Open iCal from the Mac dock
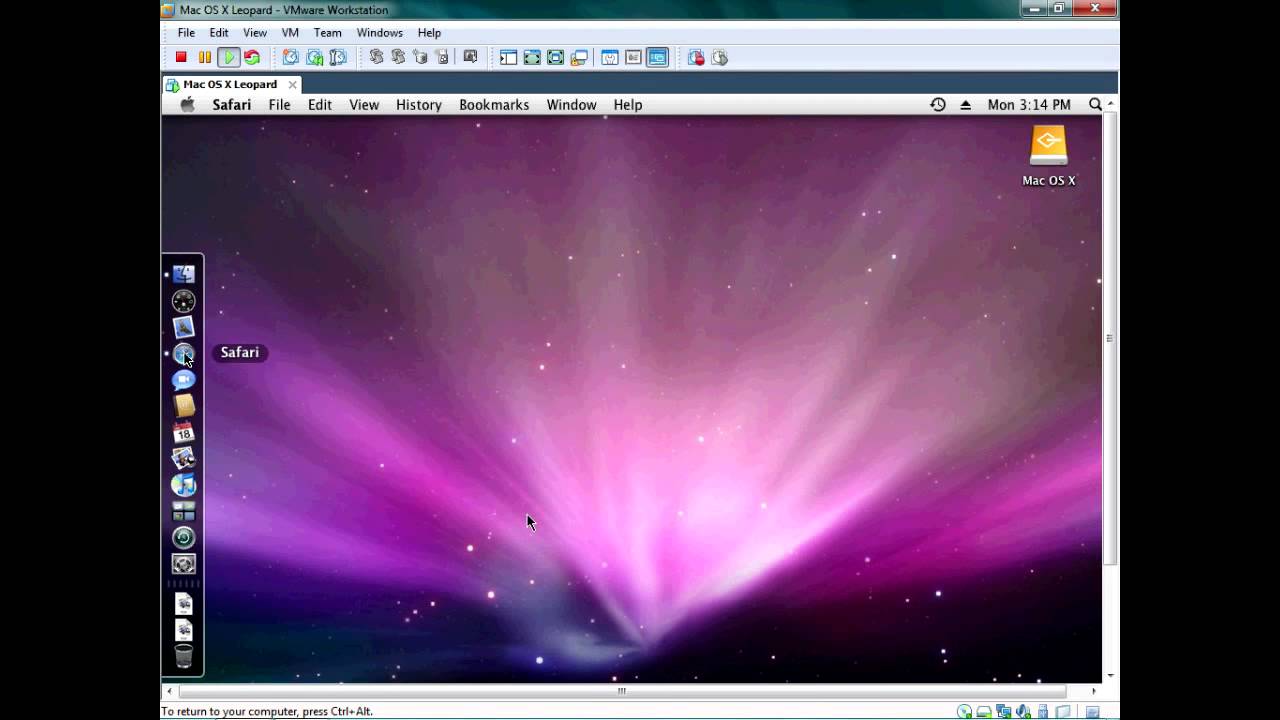1280x720 pixels. pyautogui.click(x=183, y=432)
